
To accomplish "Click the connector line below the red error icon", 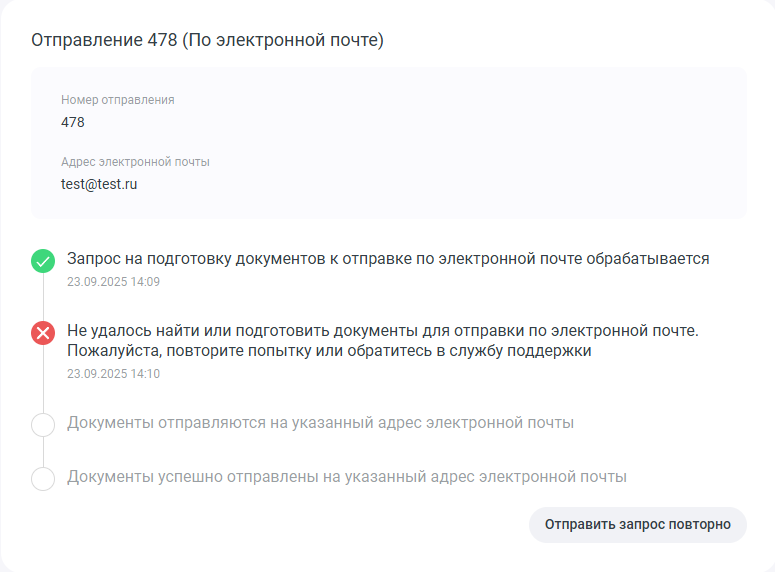I will click(x=43, y=378).
